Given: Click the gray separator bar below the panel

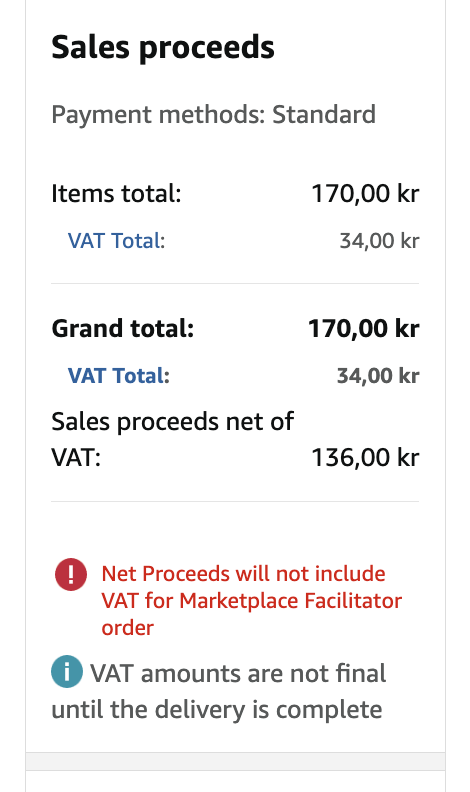Looking at the screenshot, I should 235,761.
